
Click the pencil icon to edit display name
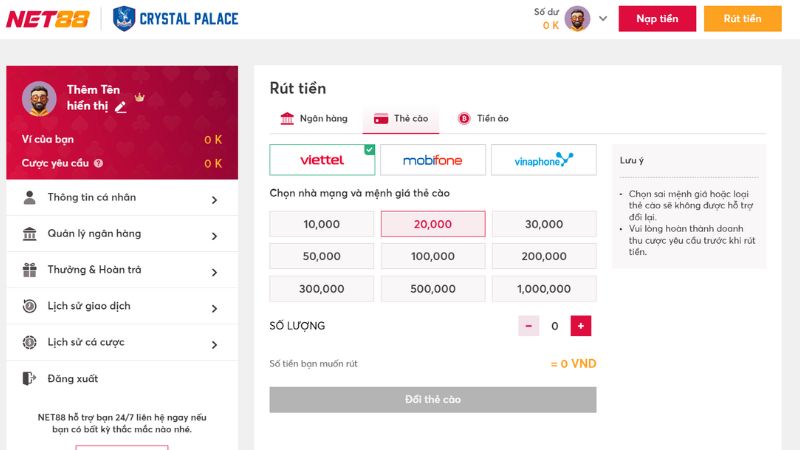[121, 106]
